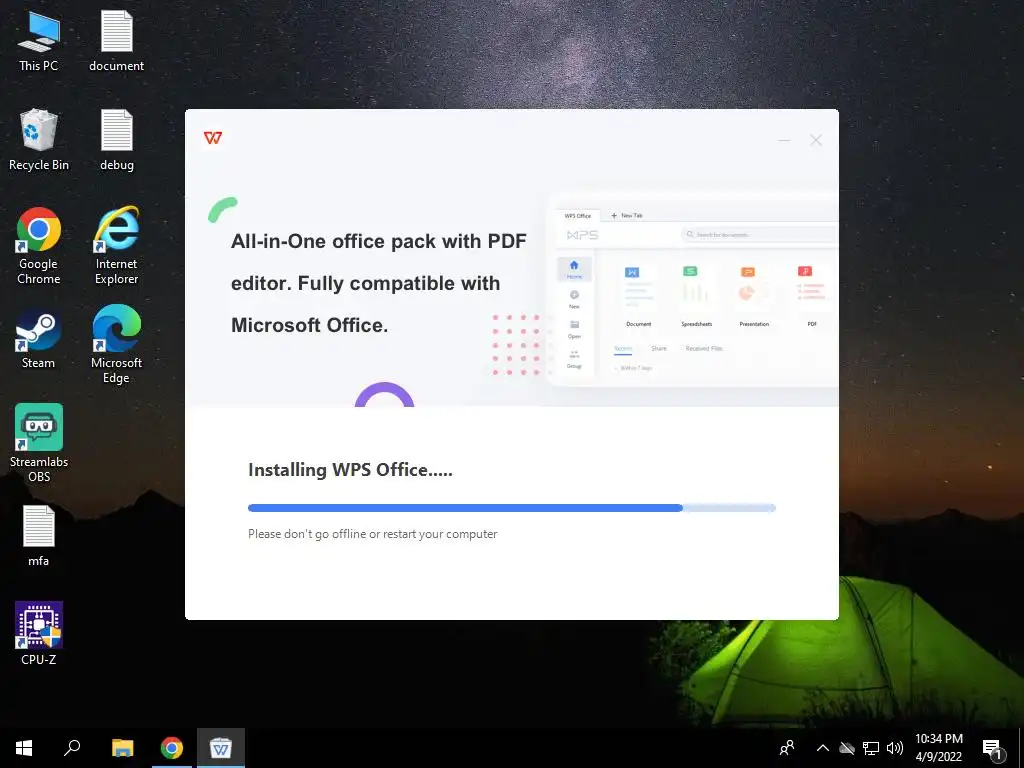Viewport: 1024px width, 768px height.
Task: Close the WPS Office installer window
Action: pos(816,140)
